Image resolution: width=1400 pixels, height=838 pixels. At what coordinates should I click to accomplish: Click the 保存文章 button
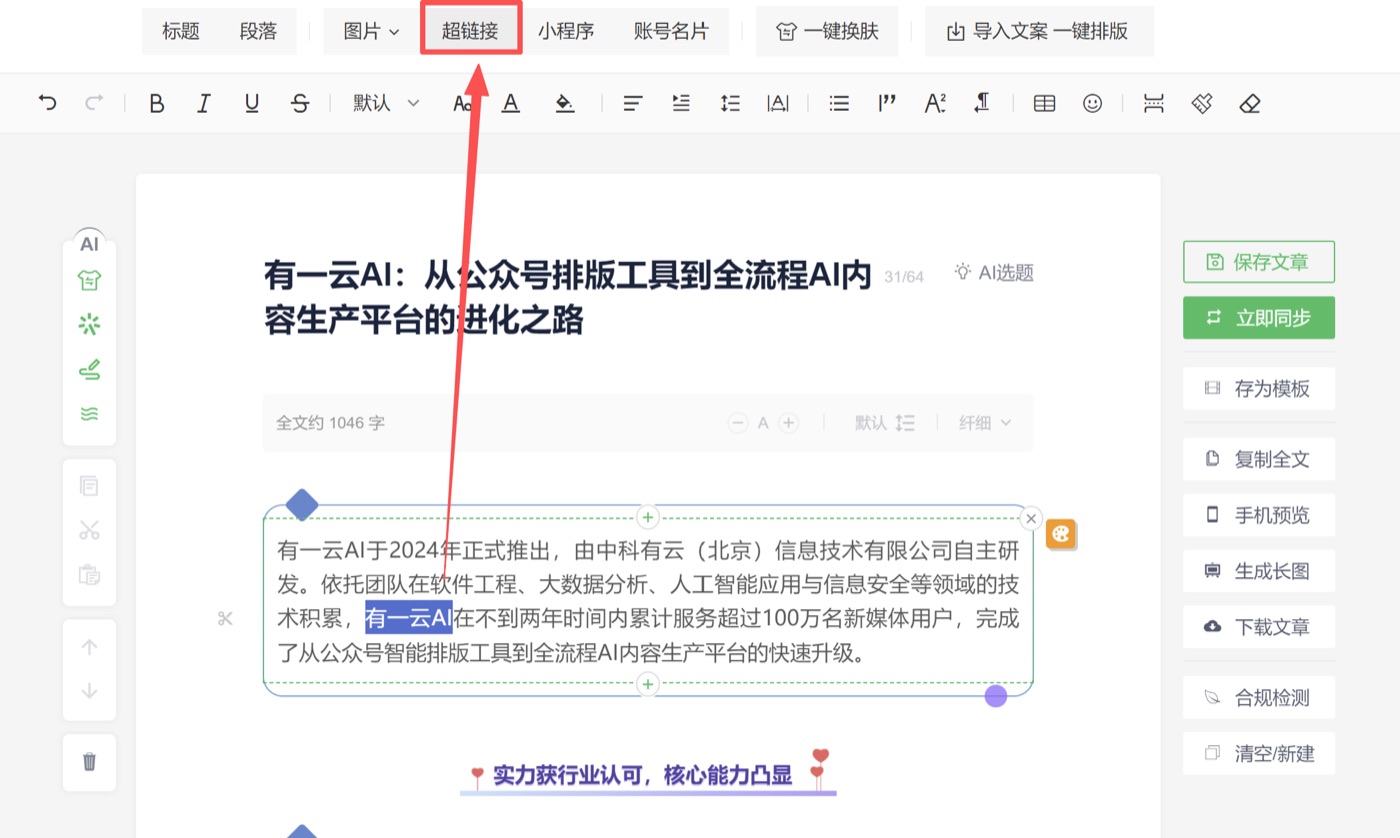[1259, 262]
